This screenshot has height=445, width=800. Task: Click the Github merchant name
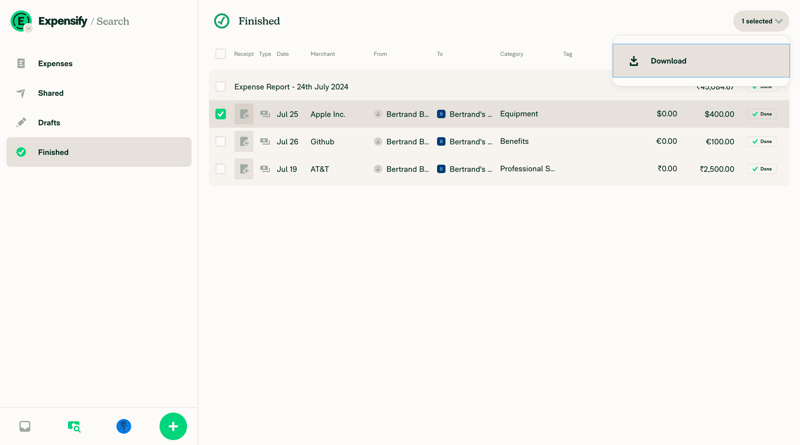pyautogui.click(x=322, y=142)
